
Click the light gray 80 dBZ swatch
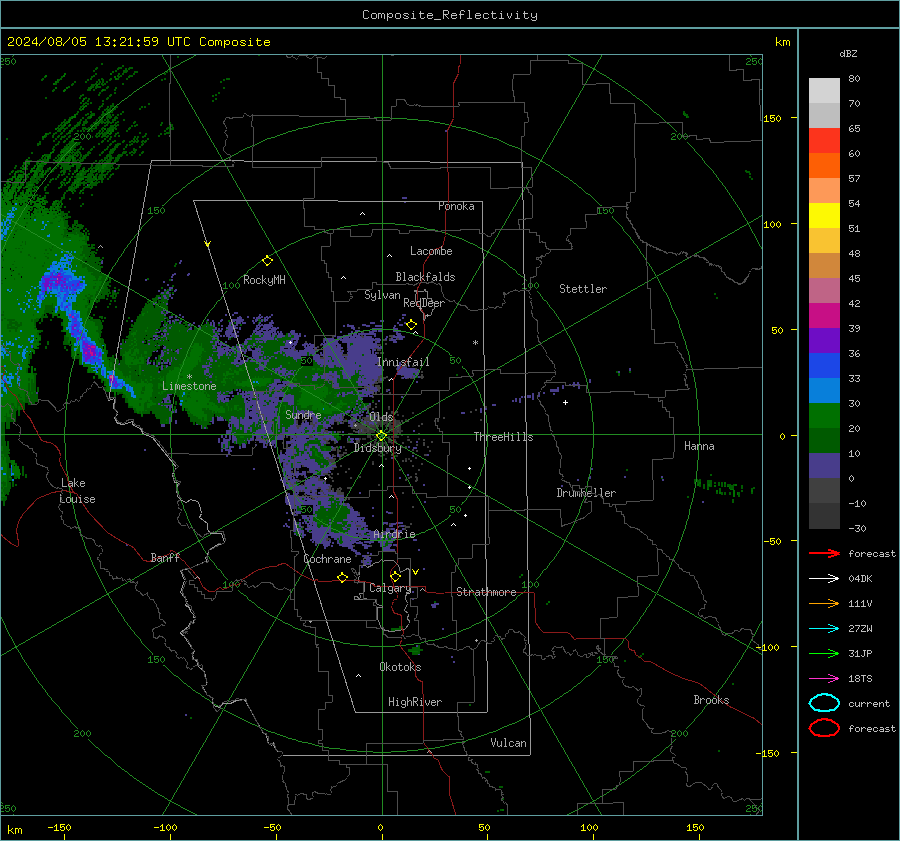[x=824, y=90]
